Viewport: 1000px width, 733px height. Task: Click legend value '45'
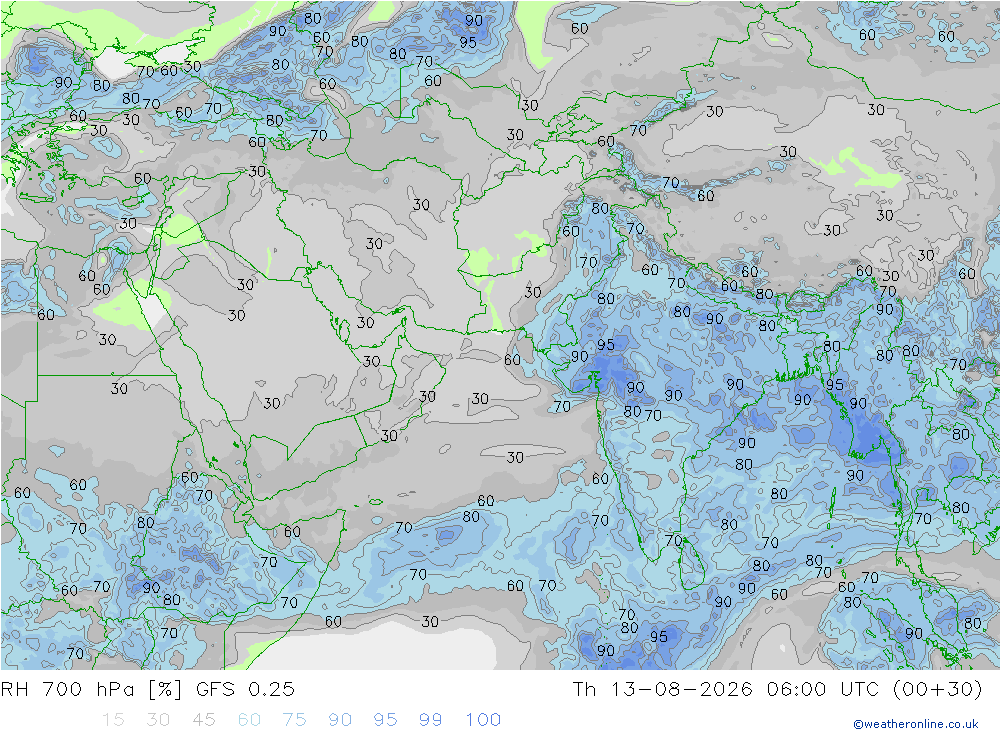(x=203, y=720)
